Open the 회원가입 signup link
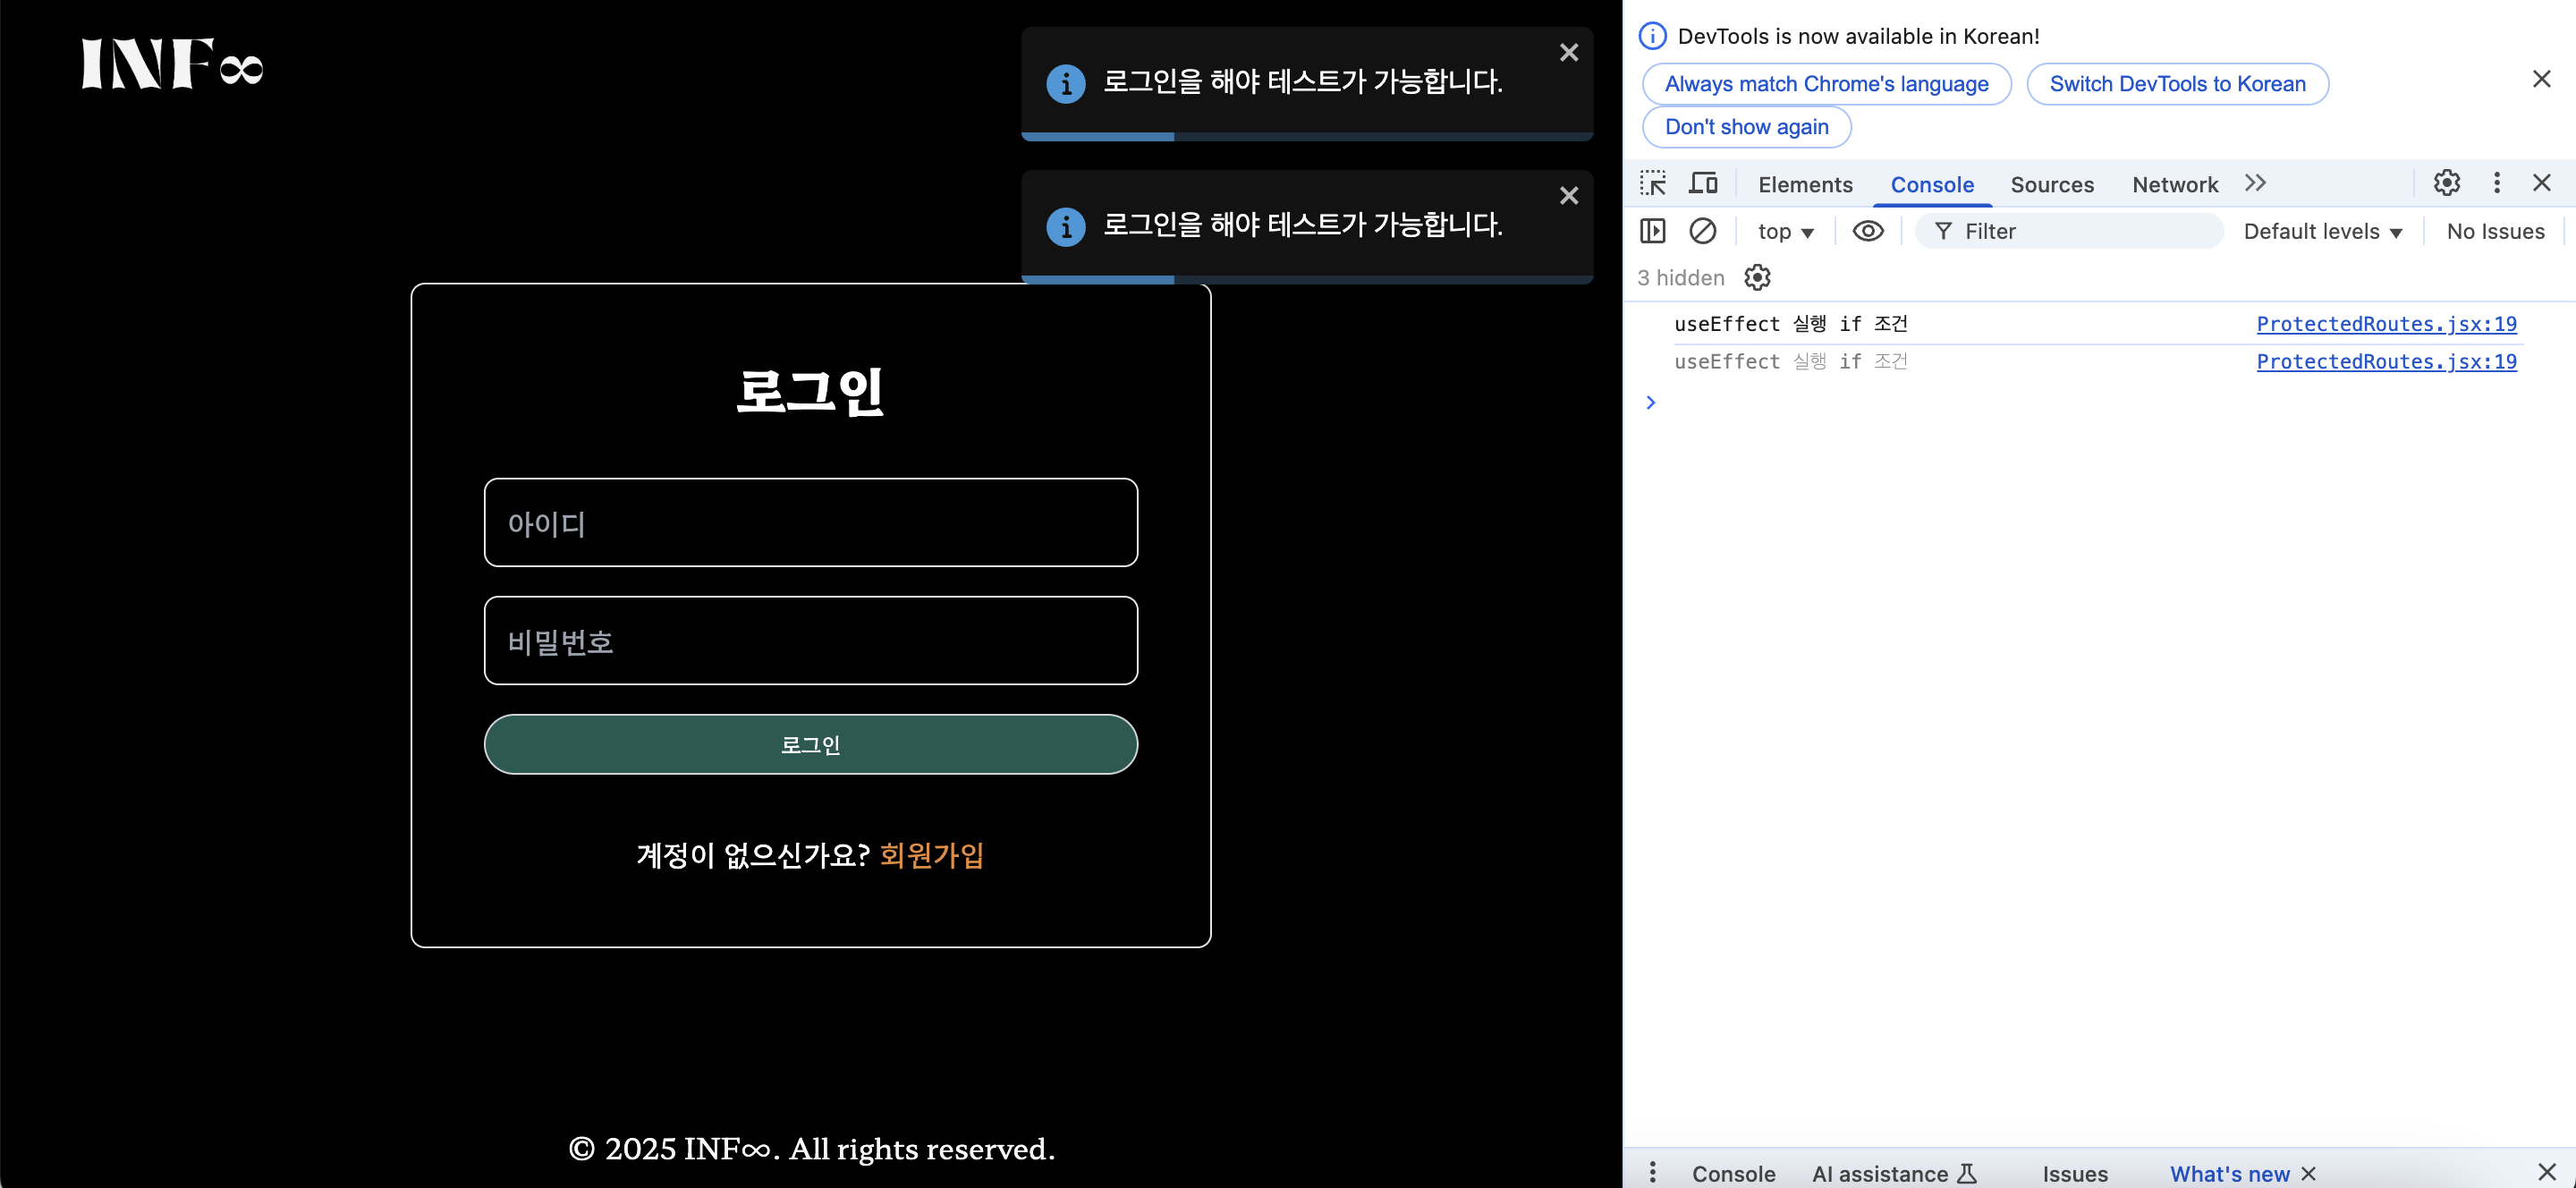 (x=931, y=855)
